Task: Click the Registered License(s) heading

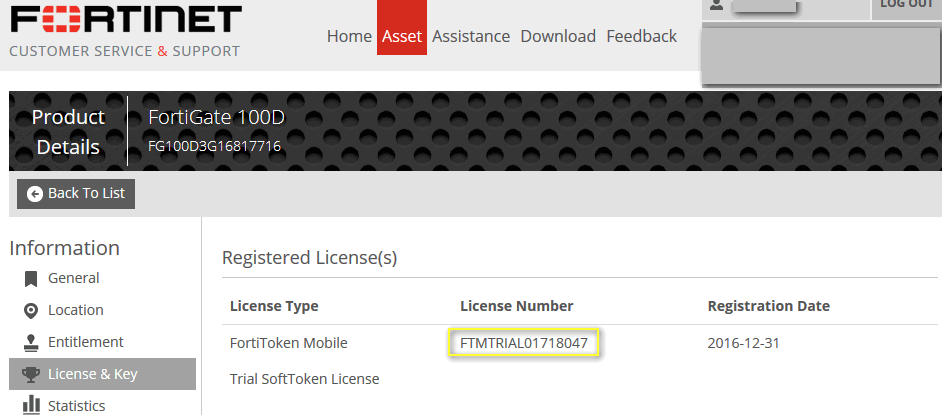Action: click(309, 258)
